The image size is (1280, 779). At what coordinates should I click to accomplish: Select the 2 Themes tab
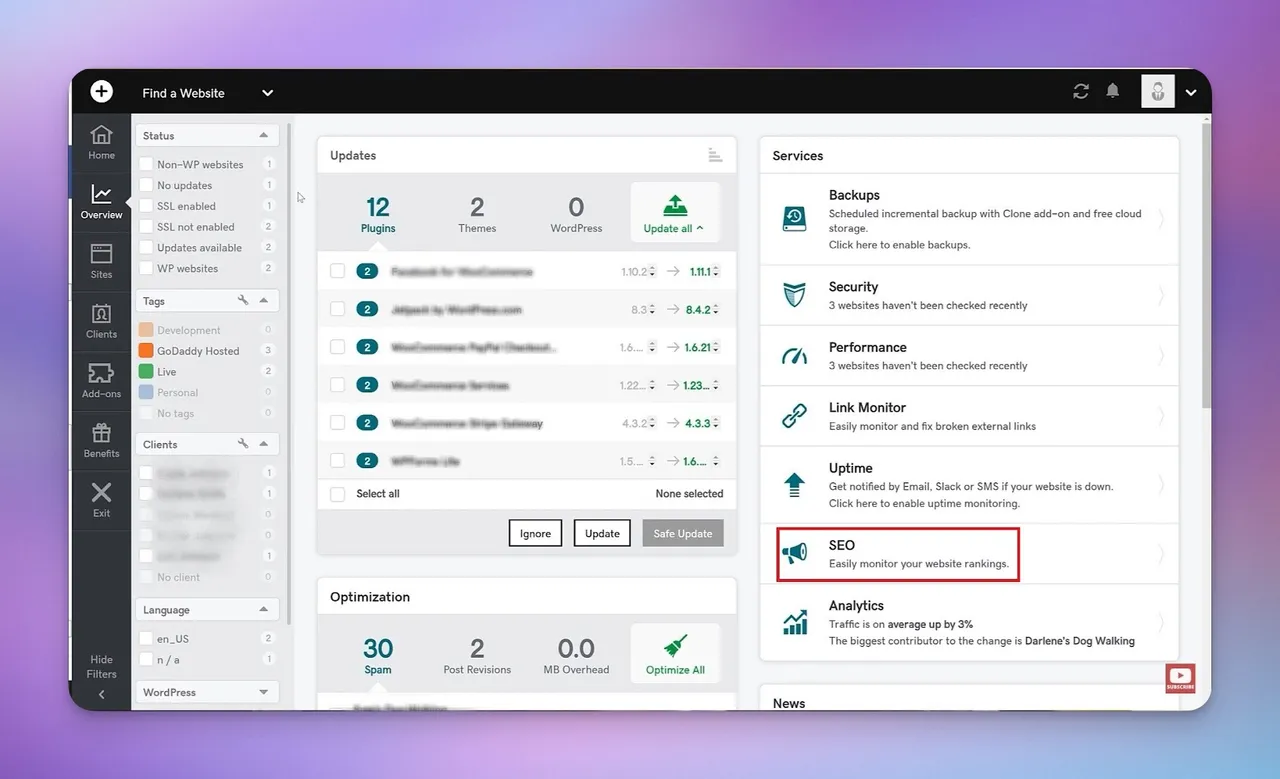[x=477, y=214]
